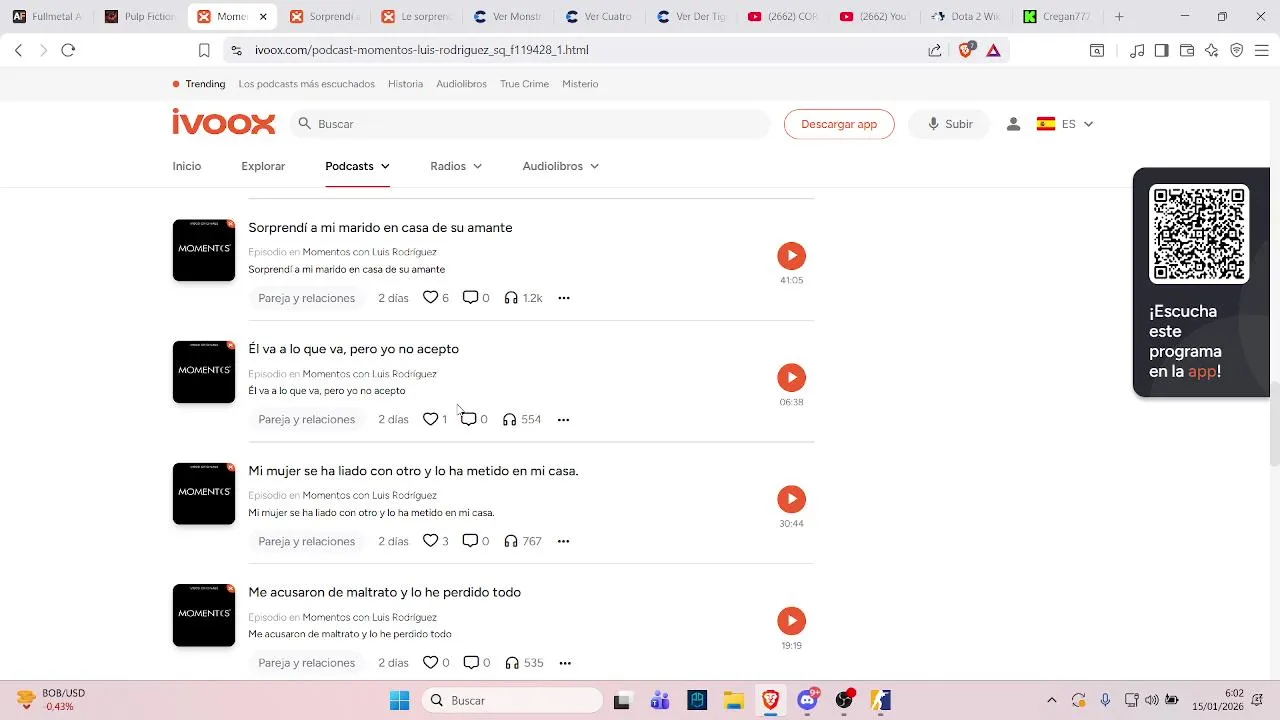Viewport: 1280px width, 720px height.
Task: Open Brave Rewards triangle icon
Action: [993, 50]
